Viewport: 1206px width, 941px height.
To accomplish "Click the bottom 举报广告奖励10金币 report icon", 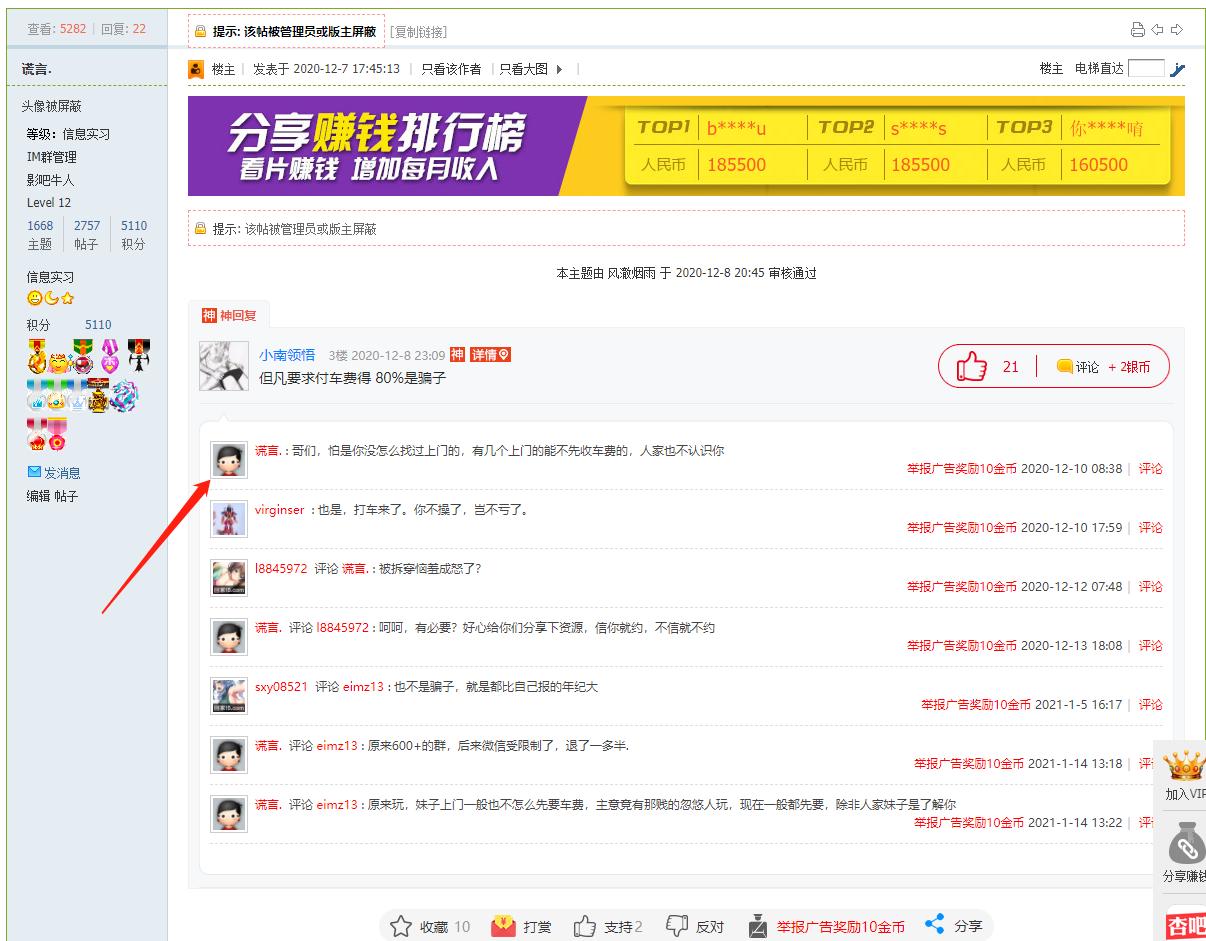I will 758,927.
